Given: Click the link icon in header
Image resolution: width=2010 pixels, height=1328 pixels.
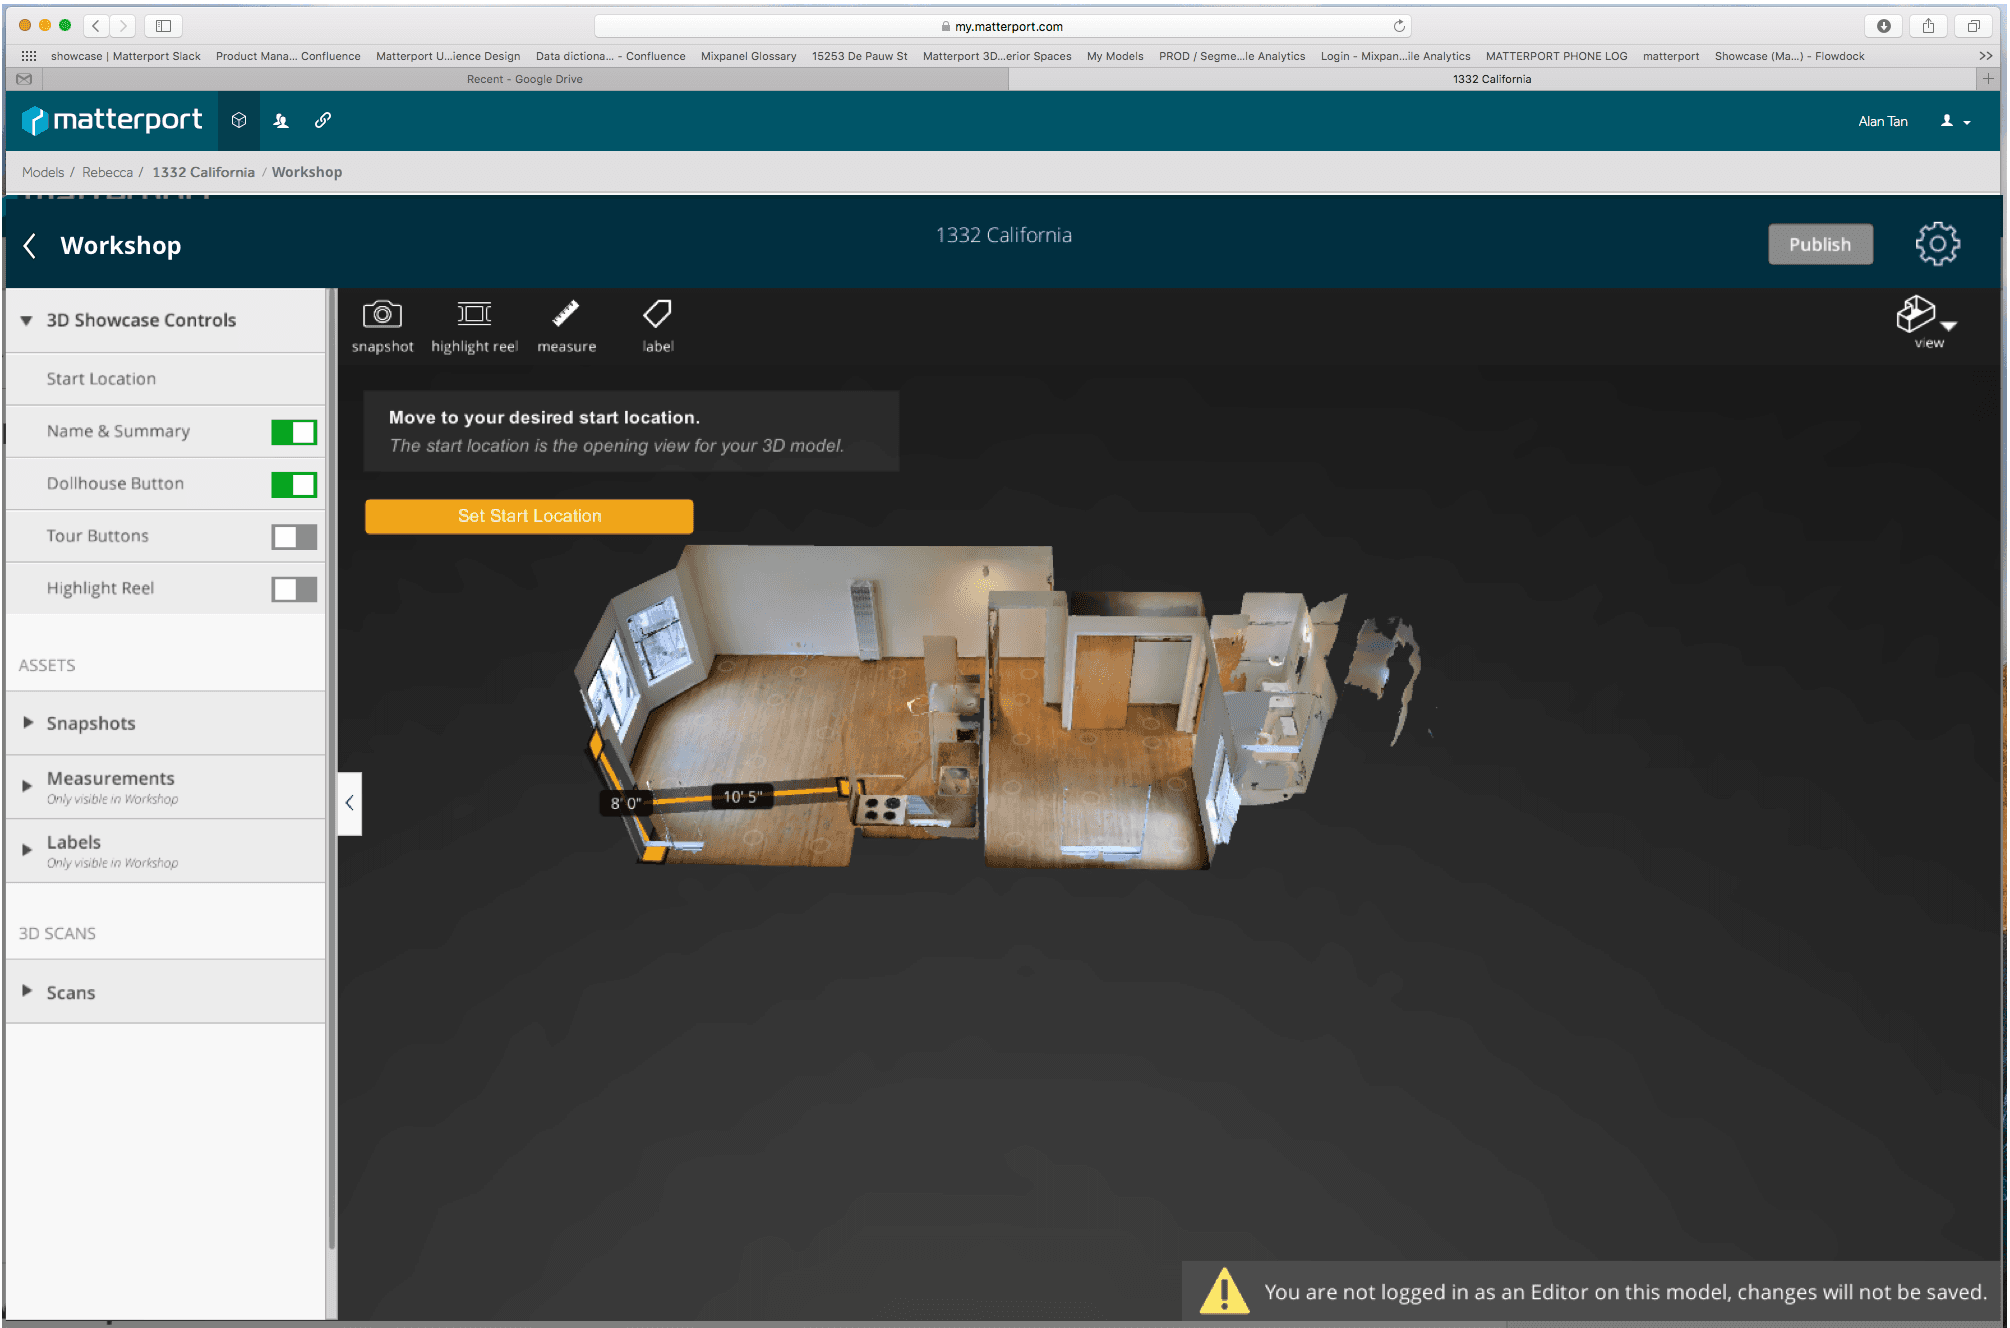Looking at the screenshot, I should [323, 120].
